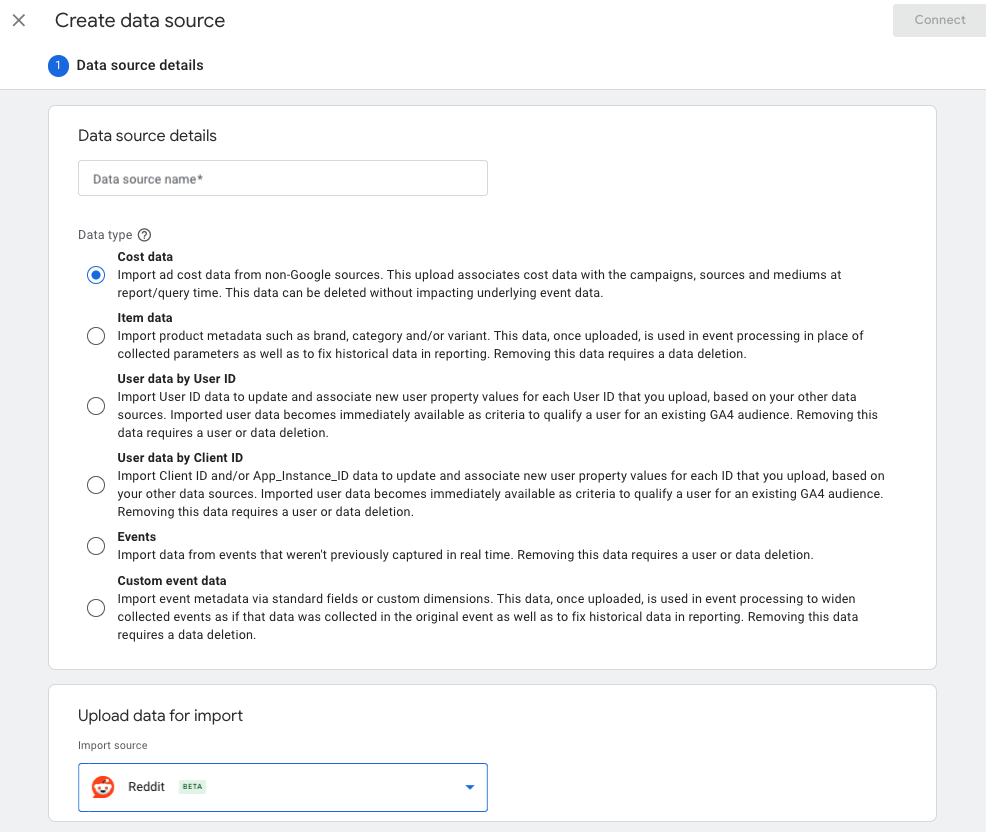The height and width of the screenshot is (832, 986).
Task: Click the Data source name field
Action: click(282, 179)
